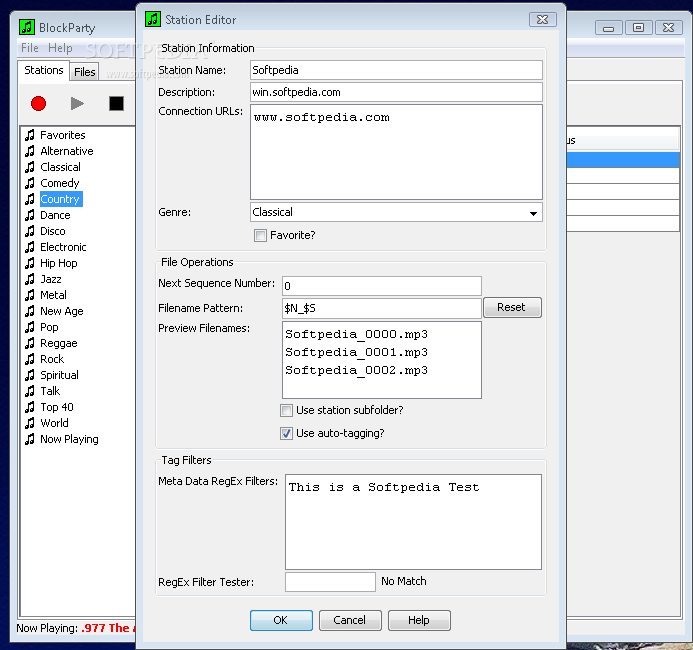This screenshot has width=693, height=650.
Task: Select the Top 40 genre note icon
Action: [x=30, y=407]
